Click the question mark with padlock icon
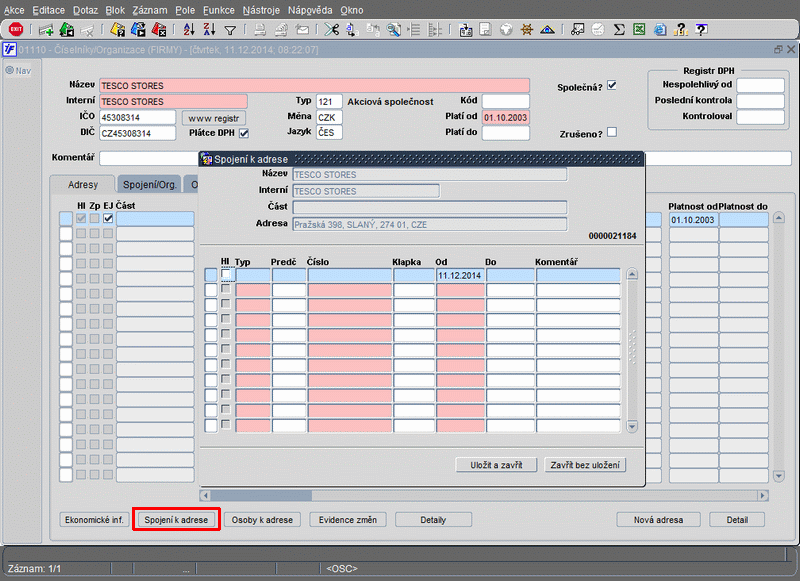800x581 pixels. point(681,30)
